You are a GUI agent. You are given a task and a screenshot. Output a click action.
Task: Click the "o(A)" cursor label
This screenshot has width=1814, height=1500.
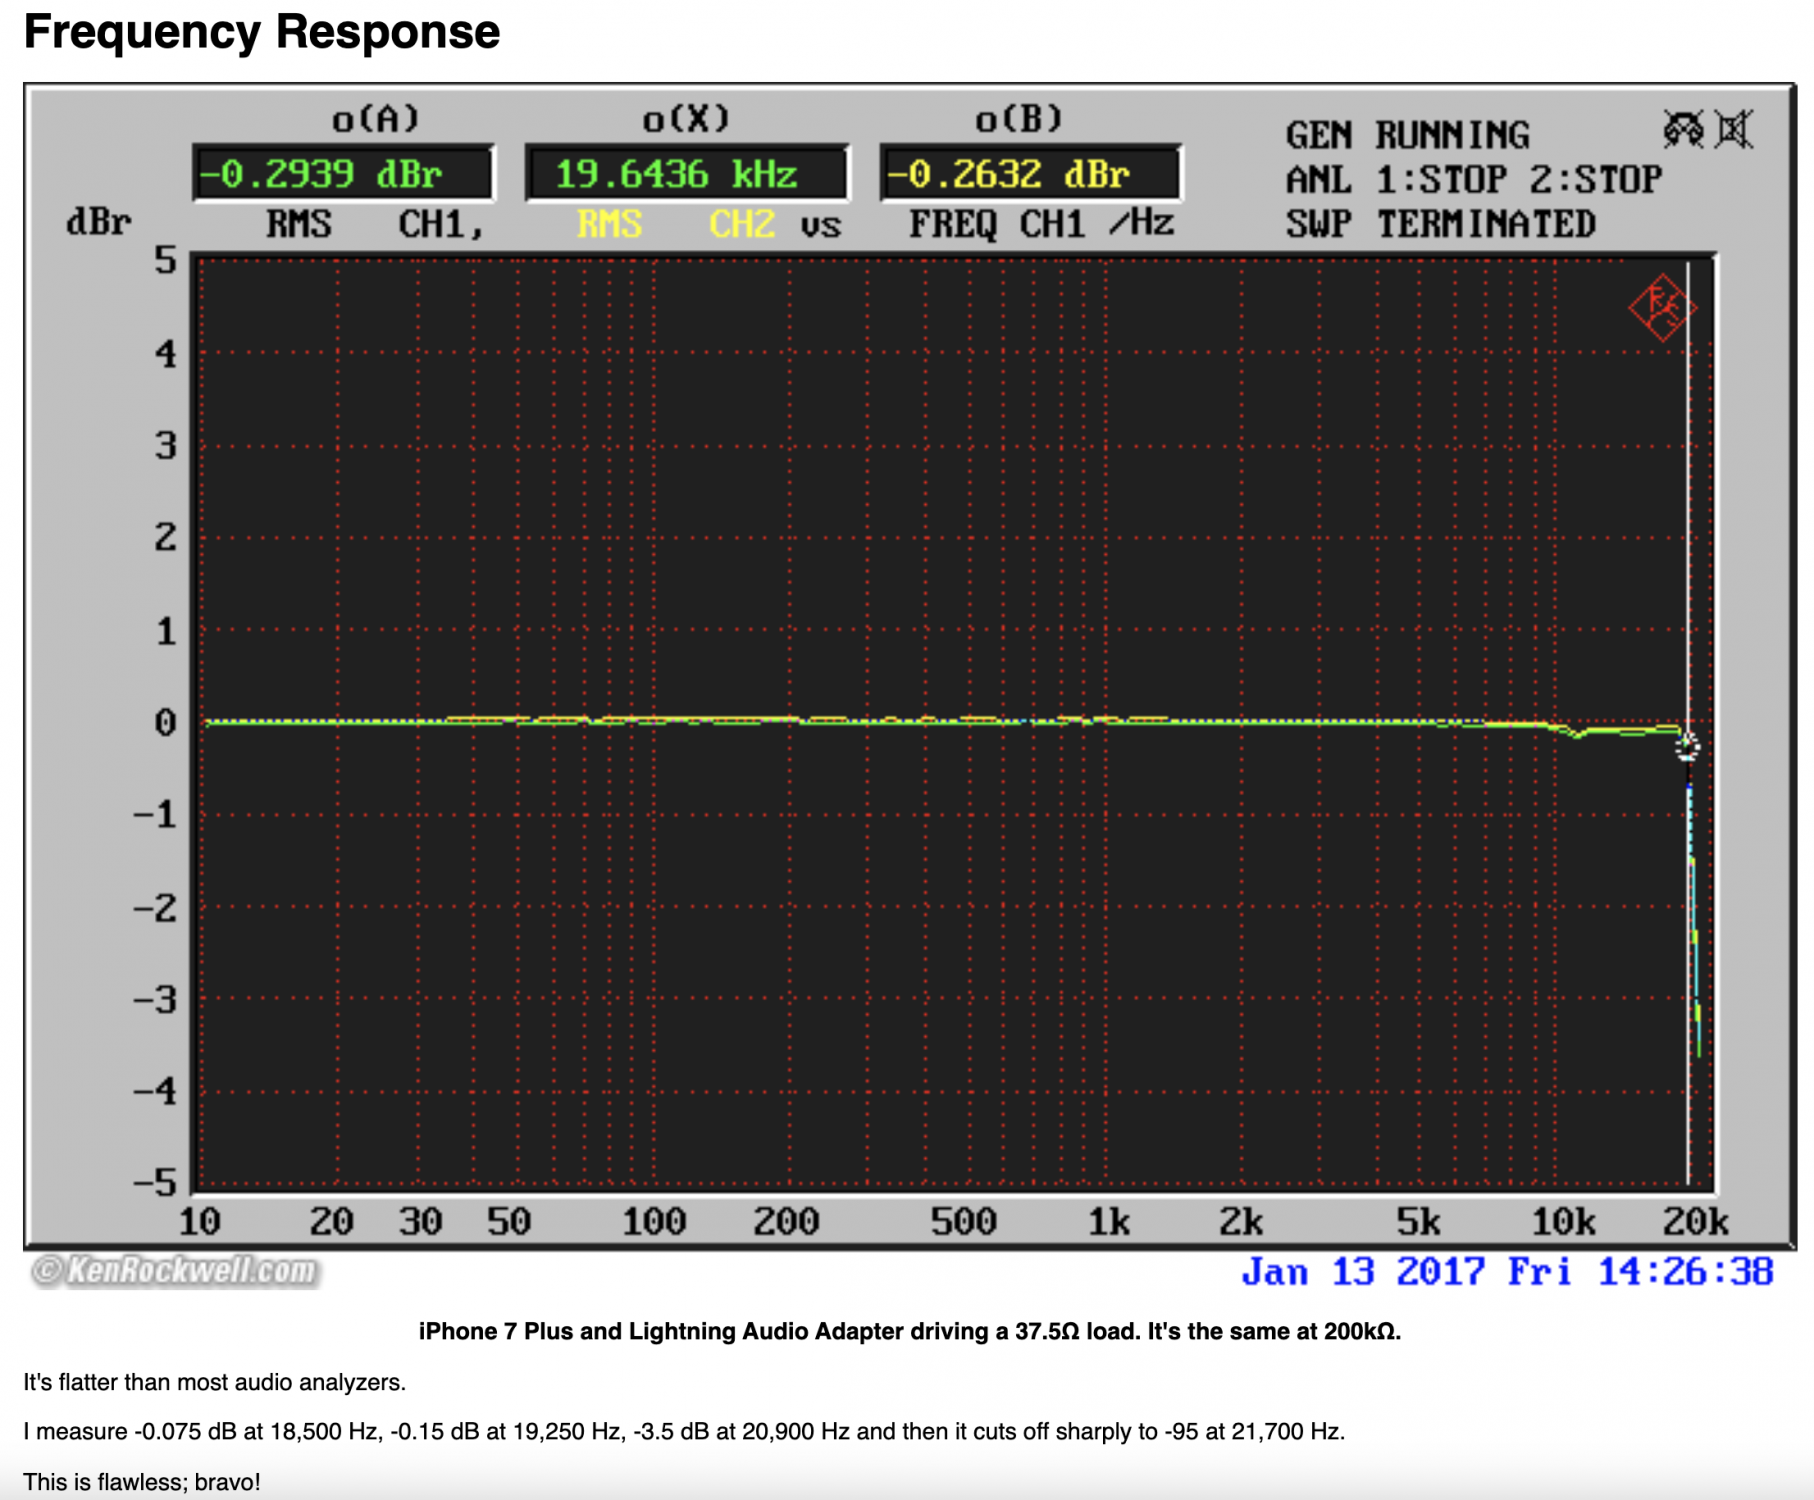pyautogui.click(x=376, y=120)
